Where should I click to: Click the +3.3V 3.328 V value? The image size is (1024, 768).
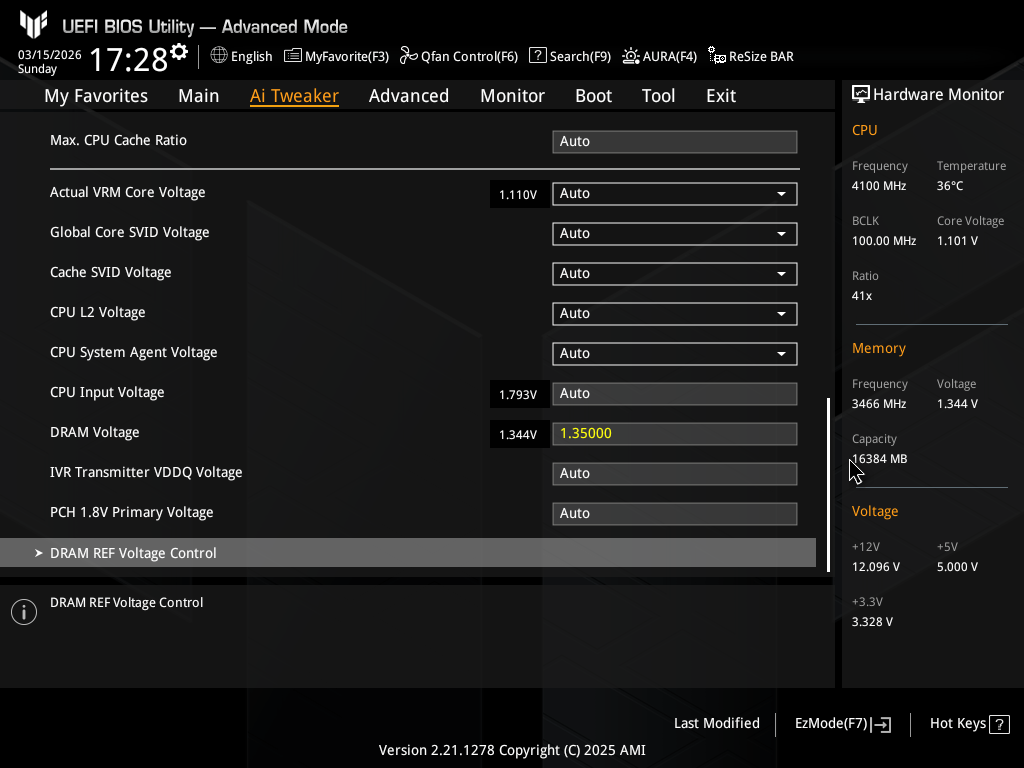(872, 622)
